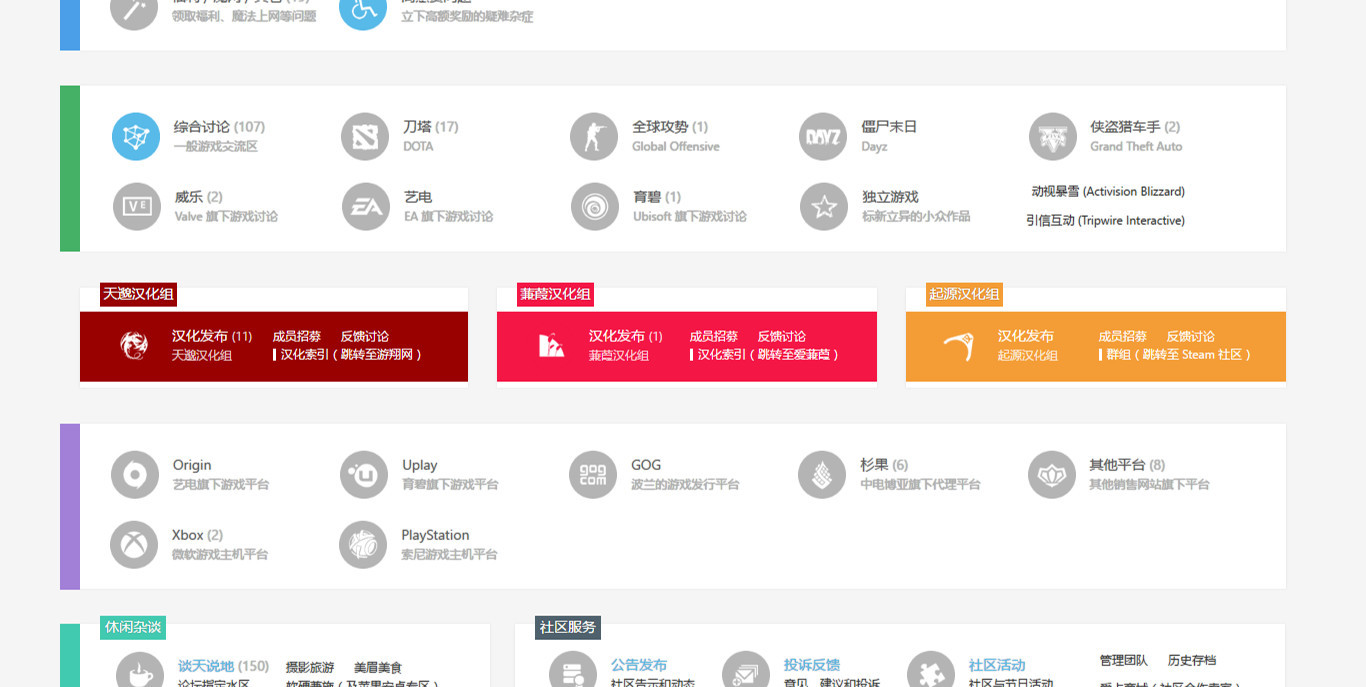Image resolution: width=1366 pixels, height=687 pixels.
Task: Click 反馈讨论 under 起源汉化组
Action: (x=1191, y=337)
